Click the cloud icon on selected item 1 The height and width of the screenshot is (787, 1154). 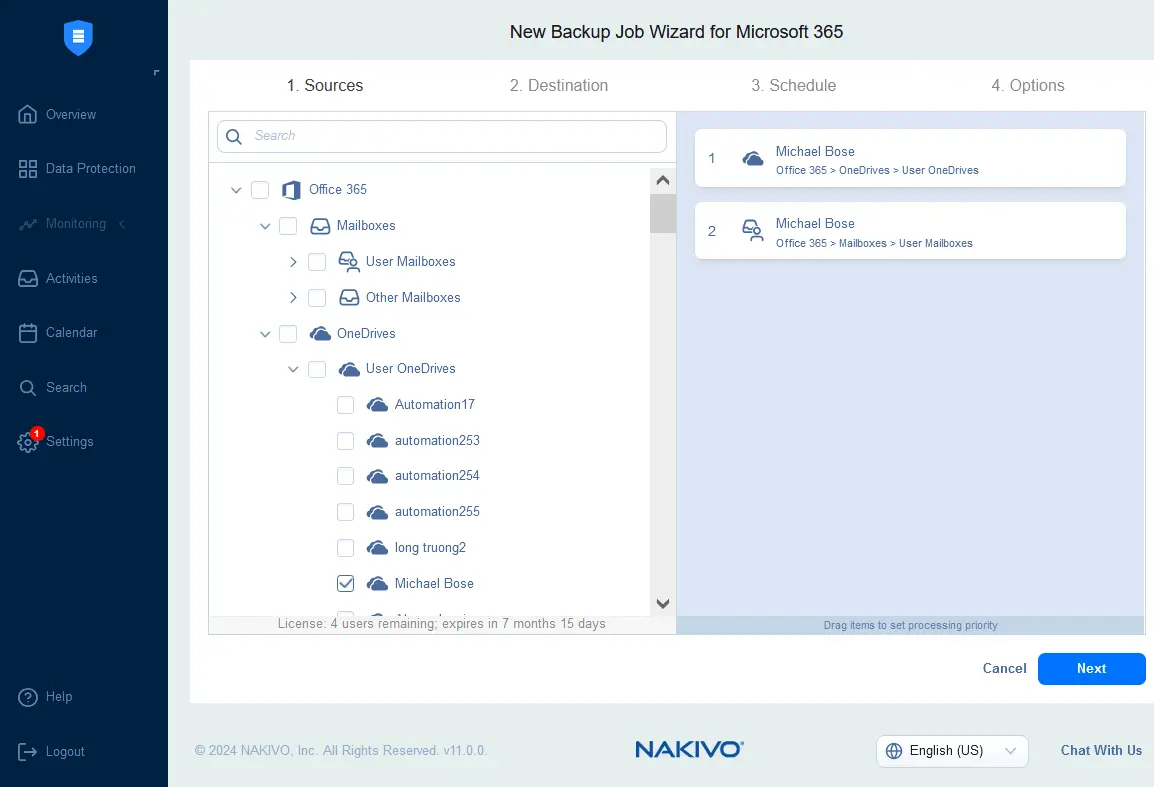tap(752, 158)
